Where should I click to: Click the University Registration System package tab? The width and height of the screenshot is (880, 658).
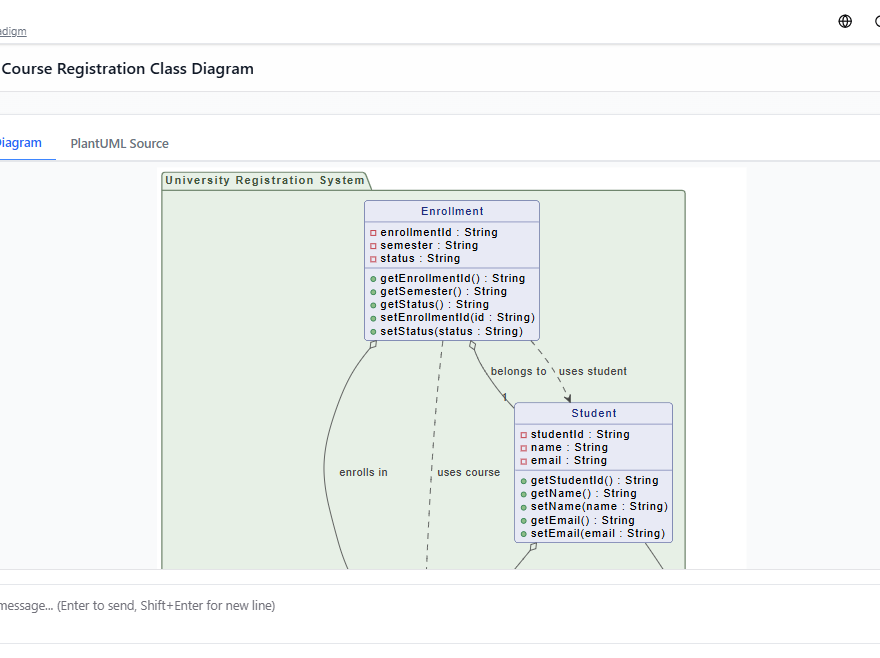(265, 180)
